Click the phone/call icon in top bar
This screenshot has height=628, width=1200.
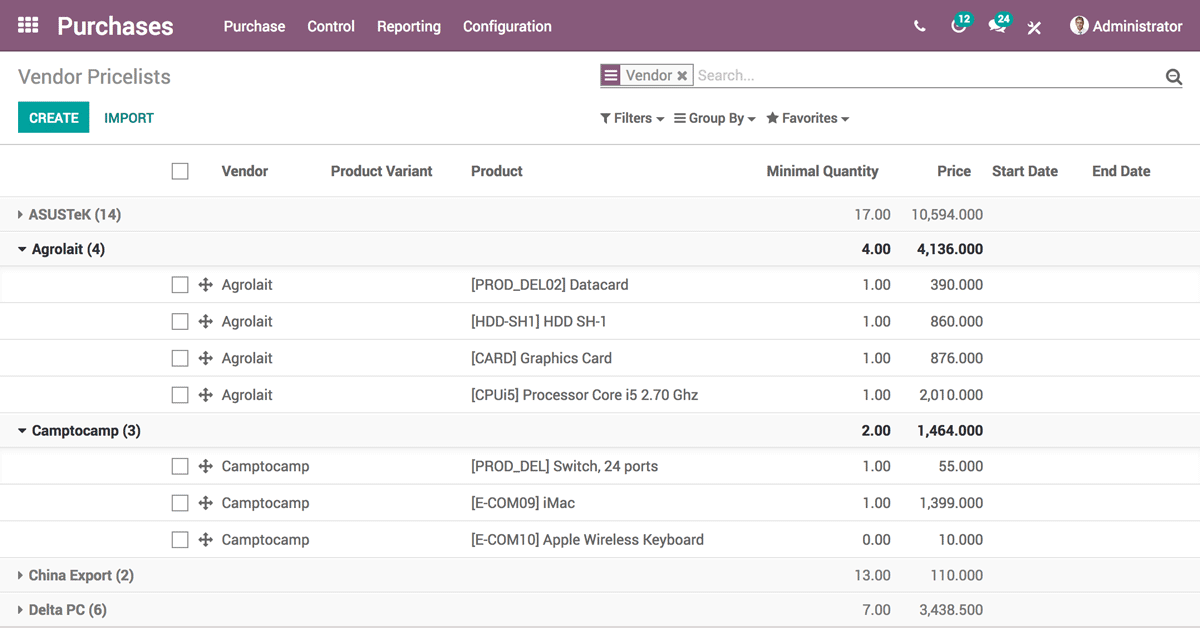(x=919, y=27)
